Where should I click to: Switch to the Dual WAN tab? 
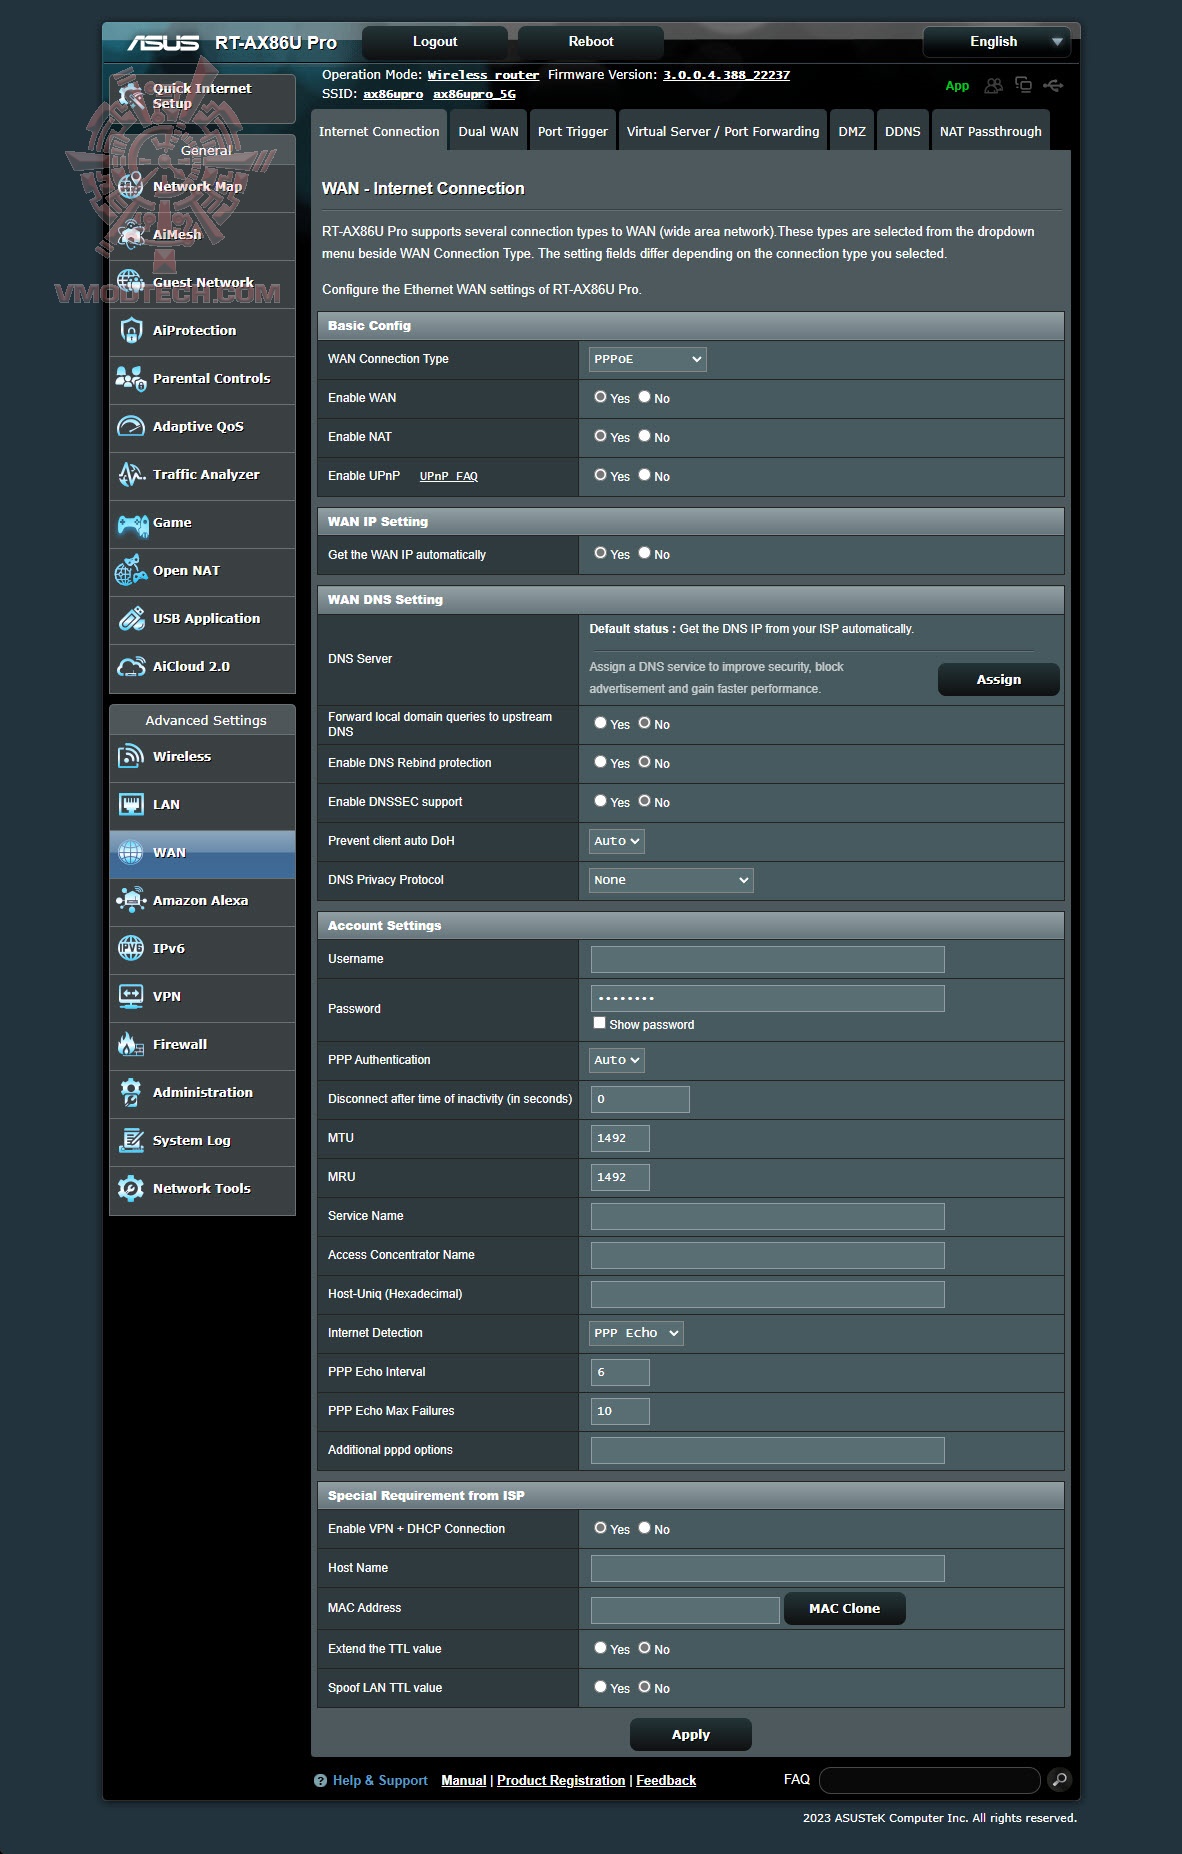point(488,131)
